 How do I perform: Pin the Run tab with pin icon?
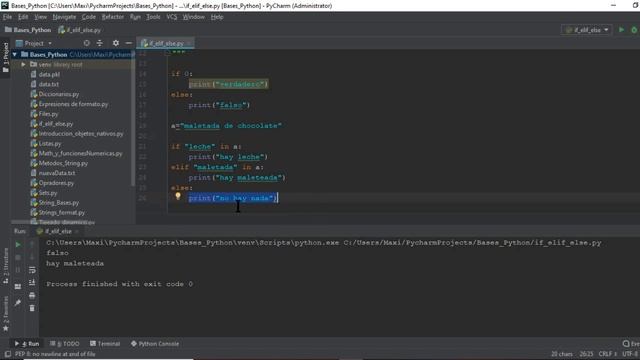pos(18,302)
